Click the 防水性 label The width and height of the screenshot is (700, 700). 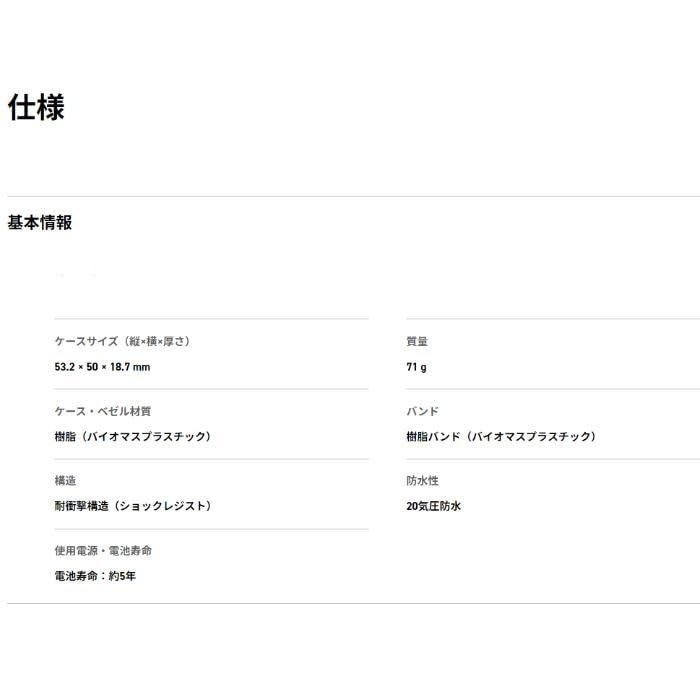(422, 481)
